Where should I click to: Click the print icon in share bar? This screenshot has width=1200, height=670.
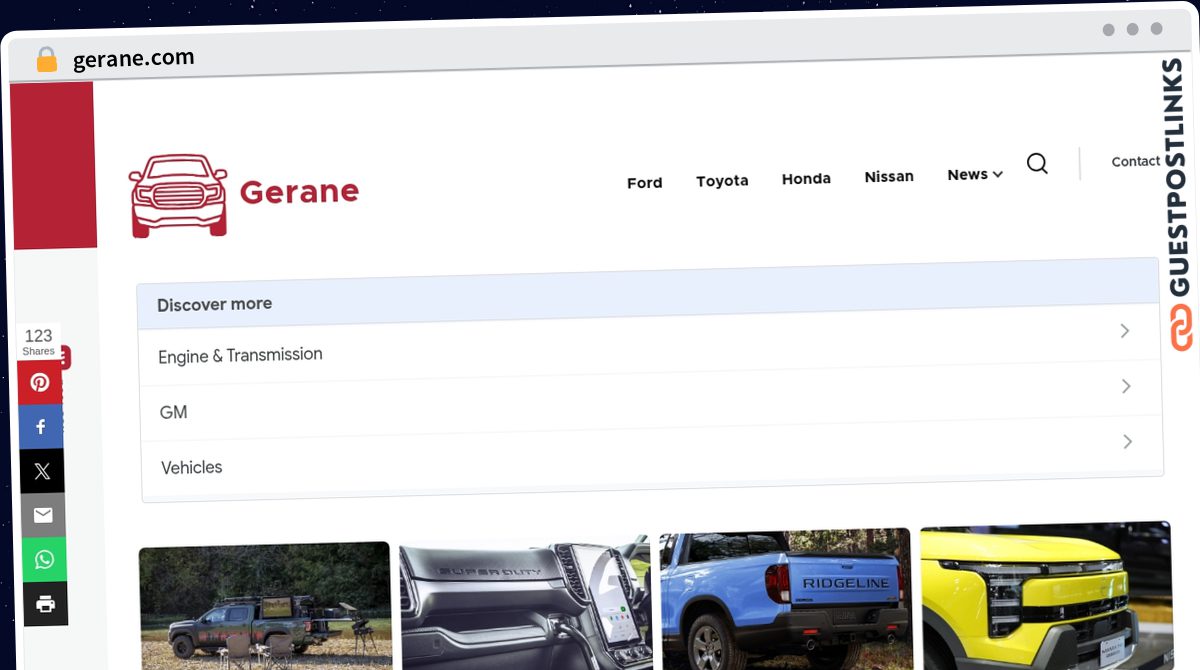pos(45,603)
